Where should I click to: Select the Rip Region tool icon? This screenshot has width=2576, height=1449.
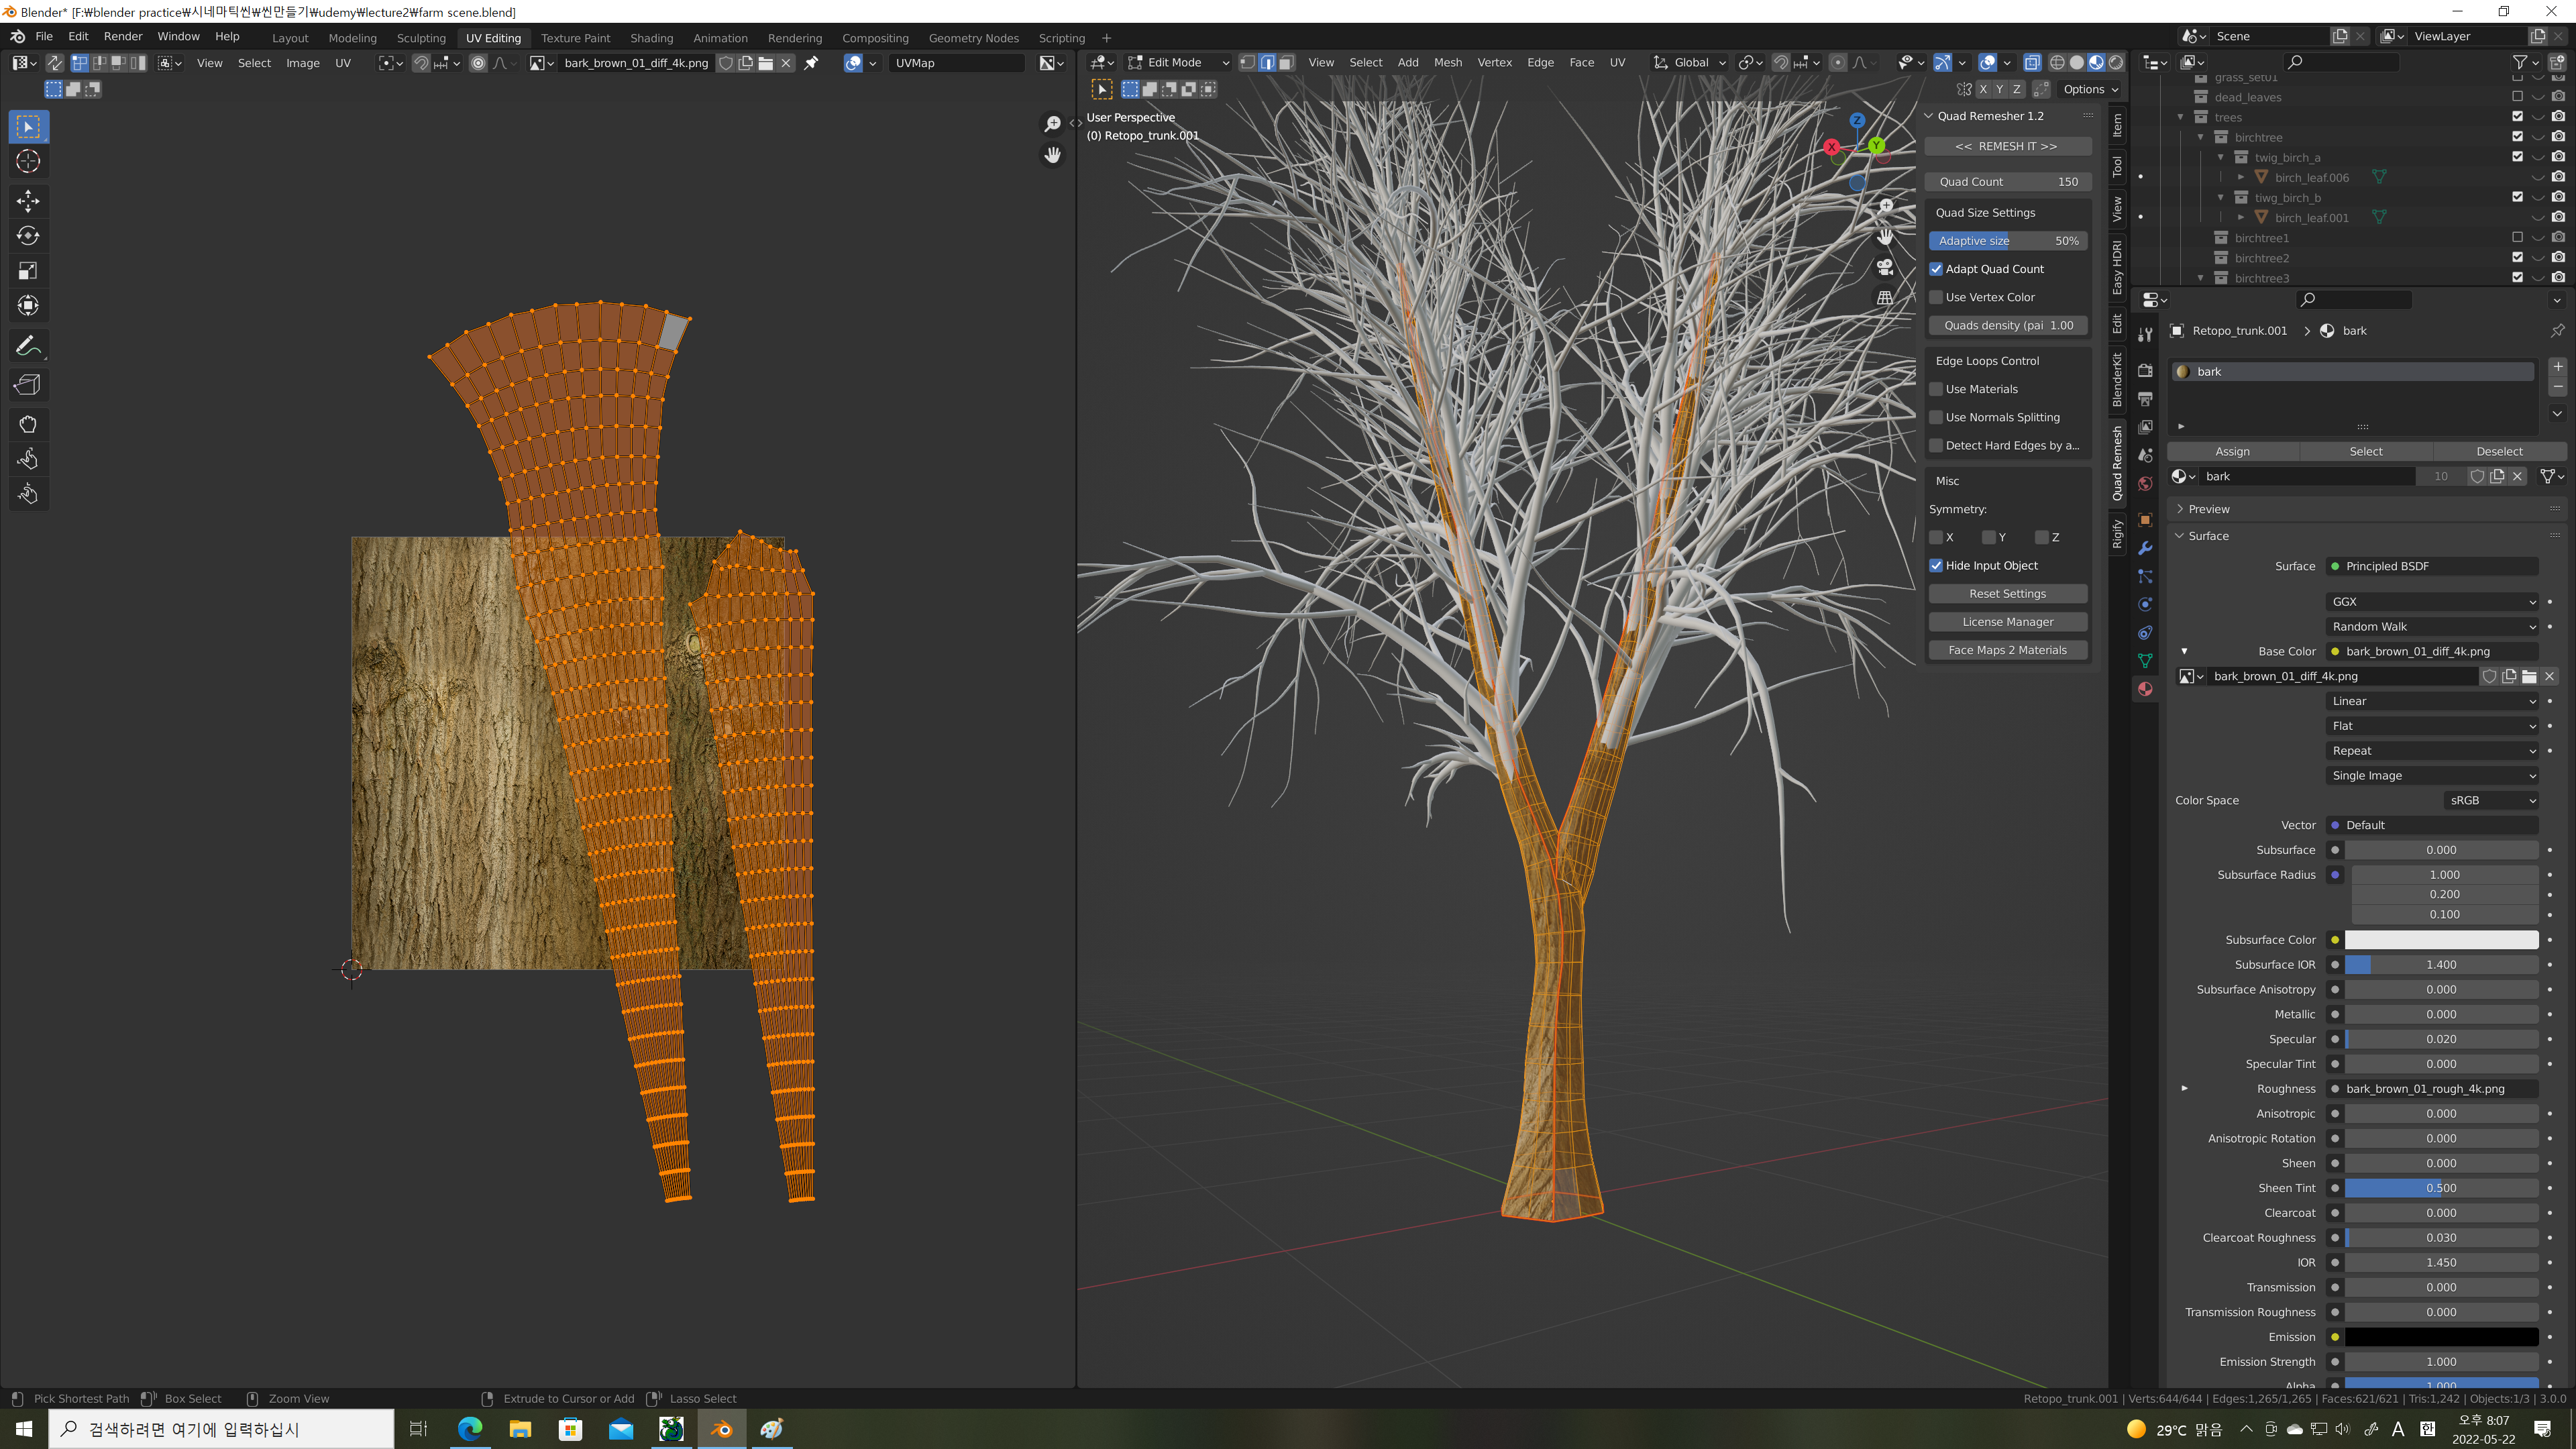[28, 385]
